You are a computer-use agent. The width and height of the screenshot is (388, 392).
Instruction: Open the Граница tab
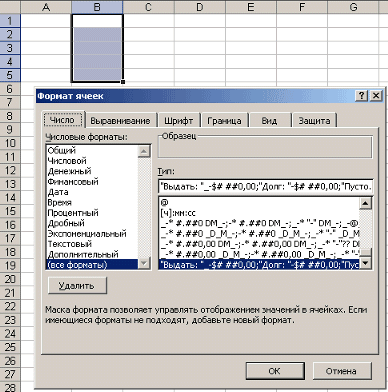(x=224, y=121)
